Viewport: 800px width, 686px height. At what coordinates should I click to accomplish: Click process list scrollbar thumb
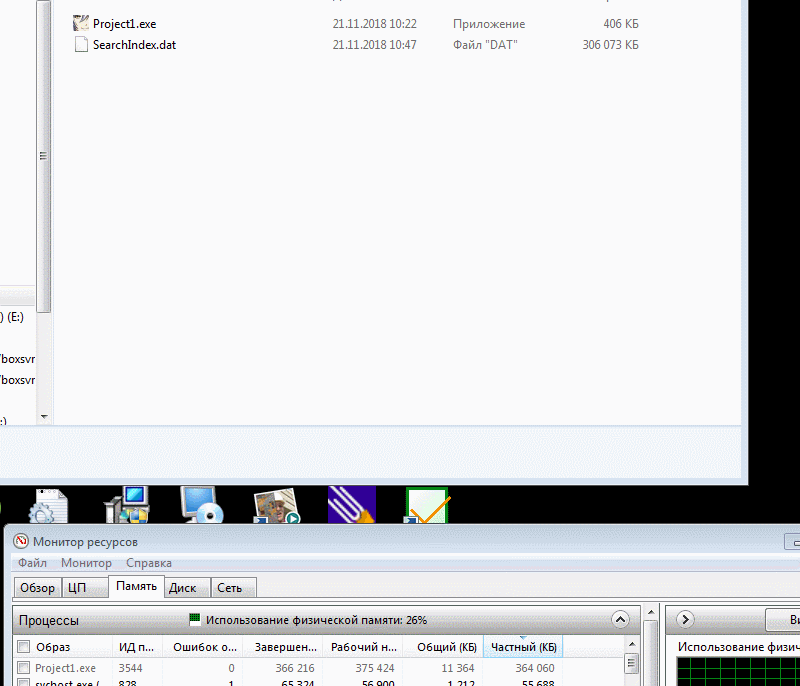[632, 663]
